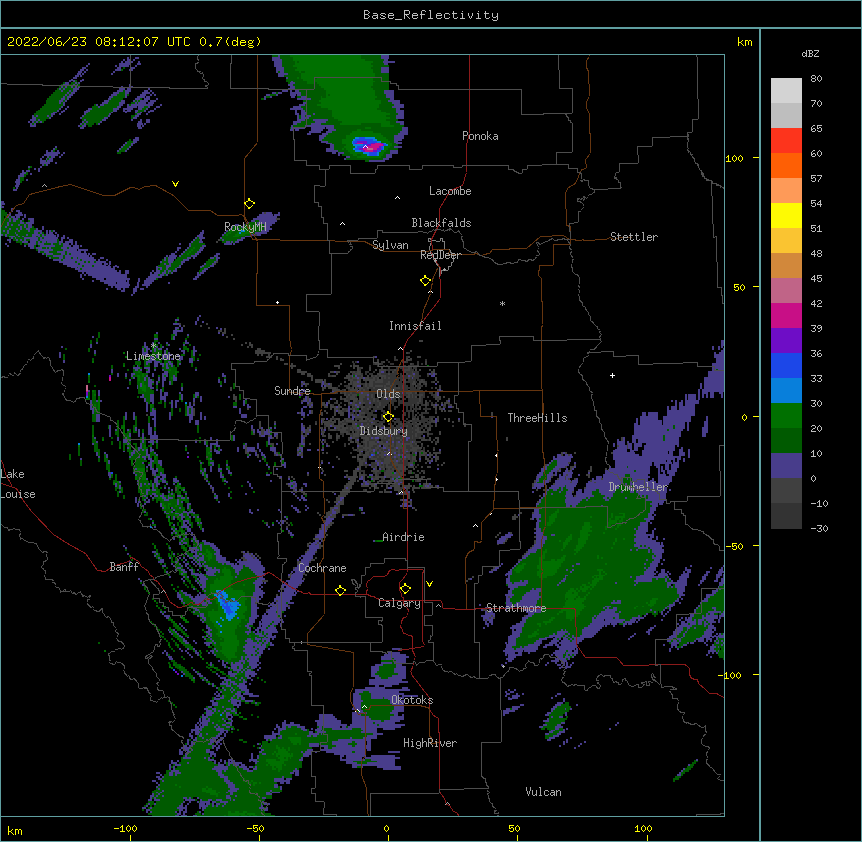
Task: Click the RockyMH label
Action: [x=245, y=227]
